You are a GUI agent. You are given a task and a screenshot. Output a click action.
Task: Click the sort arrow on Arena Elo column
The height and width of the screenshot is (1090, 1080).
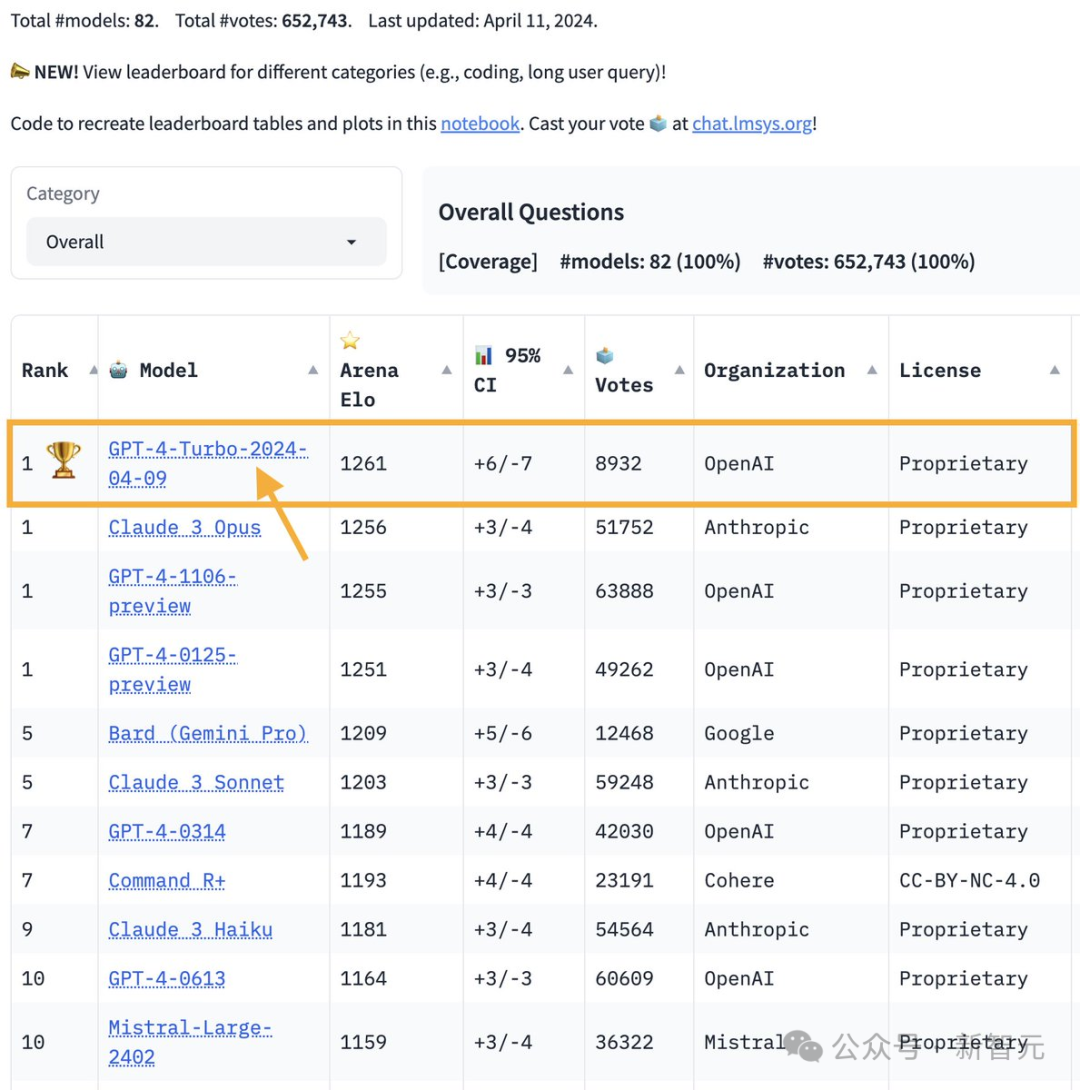click(447, 371)
